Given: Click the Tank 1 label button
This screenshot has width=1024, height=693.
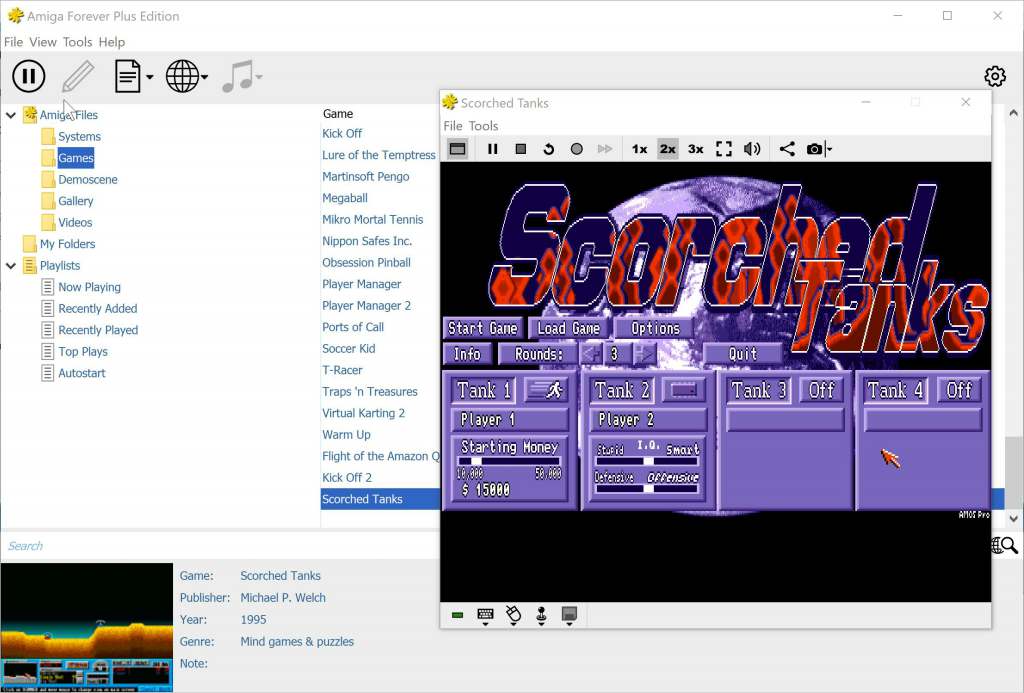Looking at the screenshot, I should pyautogui.click(x=484, y=391).
